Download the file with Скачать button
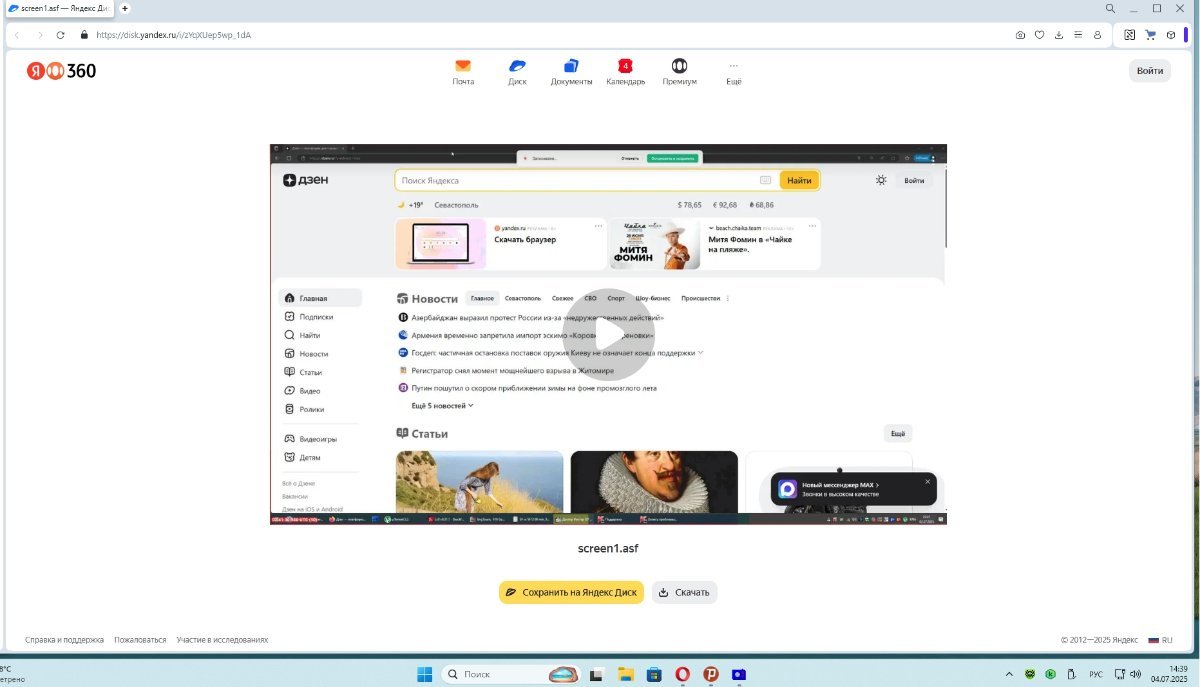 (684, 592)
